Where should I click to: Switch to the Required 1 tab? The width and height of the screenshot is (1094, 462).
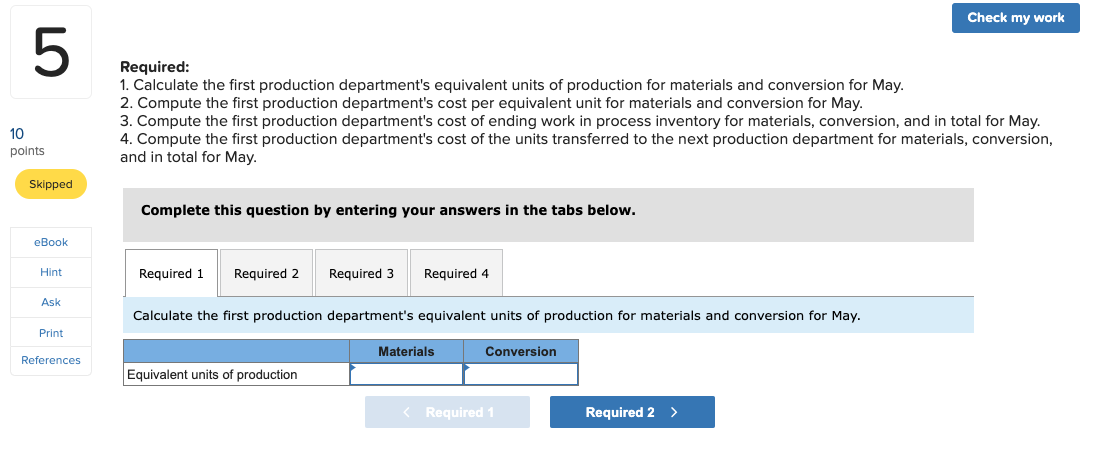(171, 273)
